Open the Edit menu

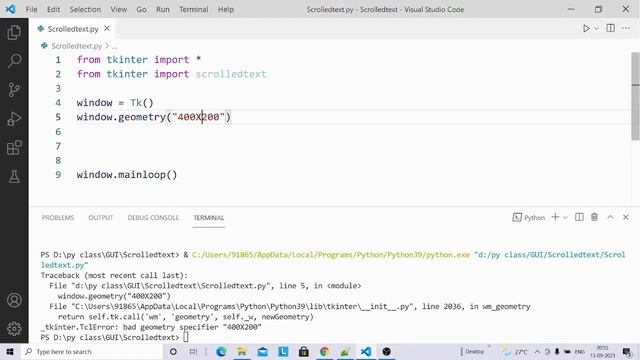(x=53, y=9)
